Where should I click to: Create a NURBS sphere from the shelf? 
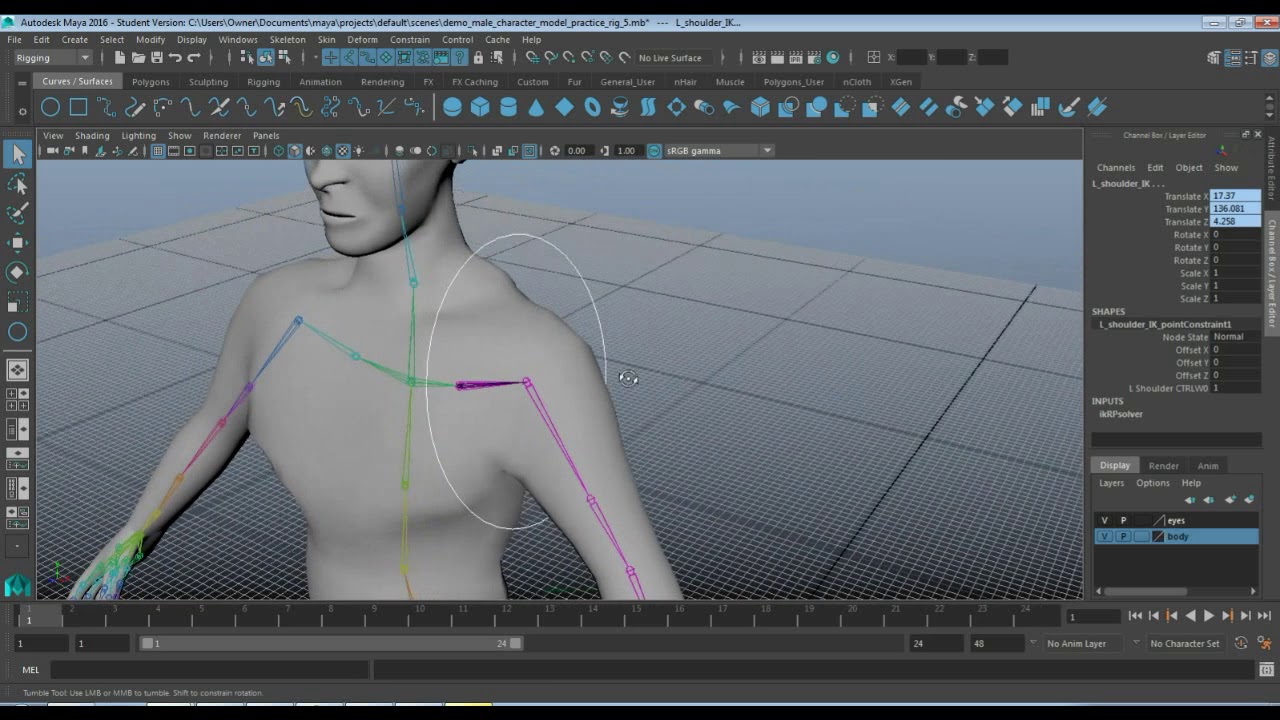coord(452,107)
